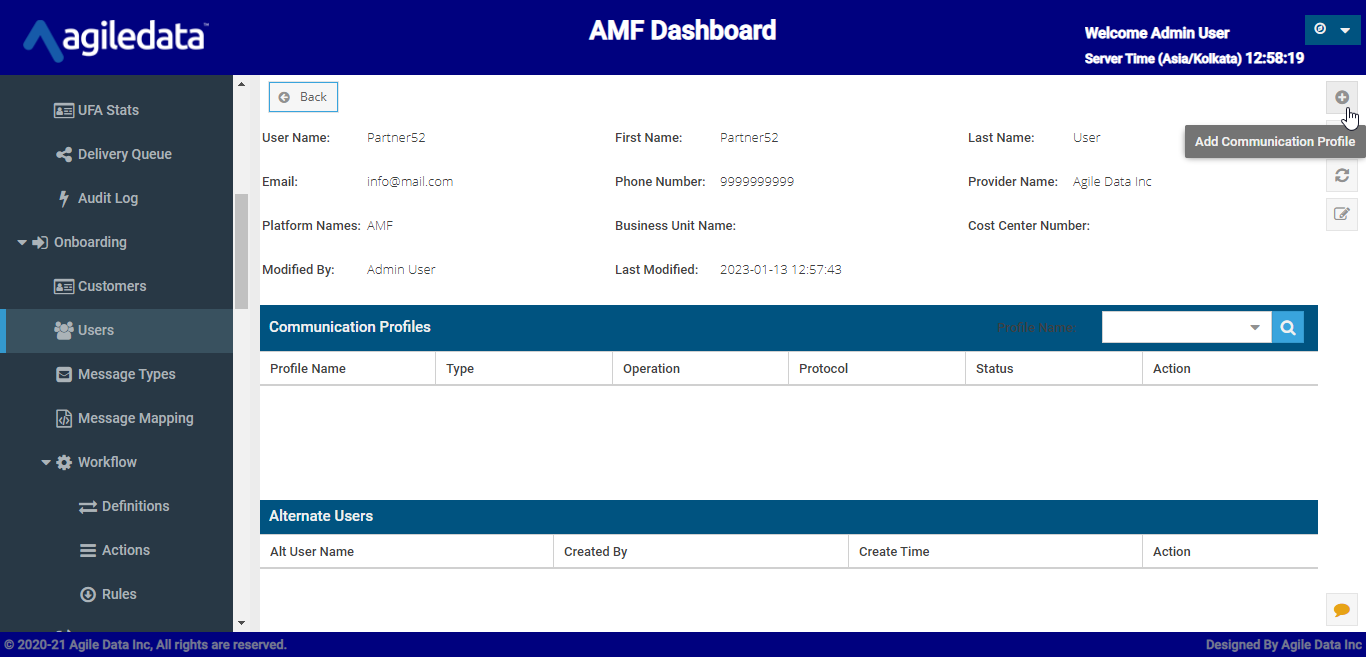Screen dimensions: 1366x657
Task: Collapse the Onboarding tree section
Action: [22, 242]
